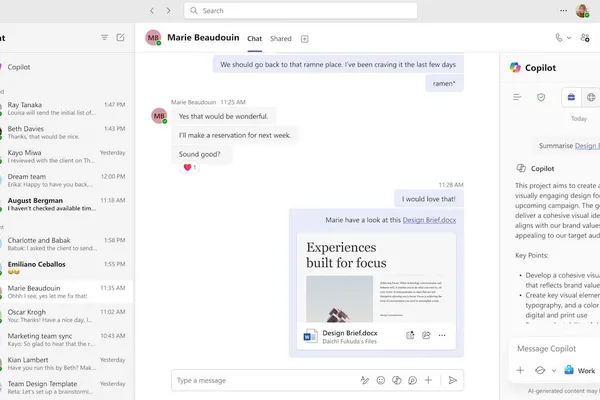Expand the call options dropdown arrow
Image resolution: width=600 pixels, height=400 pixels.
(569, 38)
